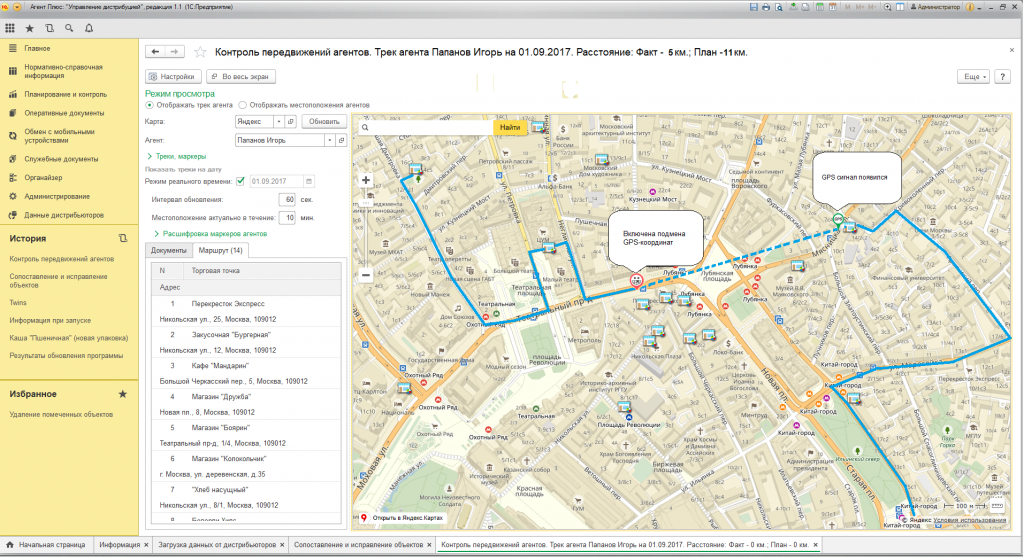Add page to favorites with star outline
The width and height of the screenshot is (1024, 560).
200,52
